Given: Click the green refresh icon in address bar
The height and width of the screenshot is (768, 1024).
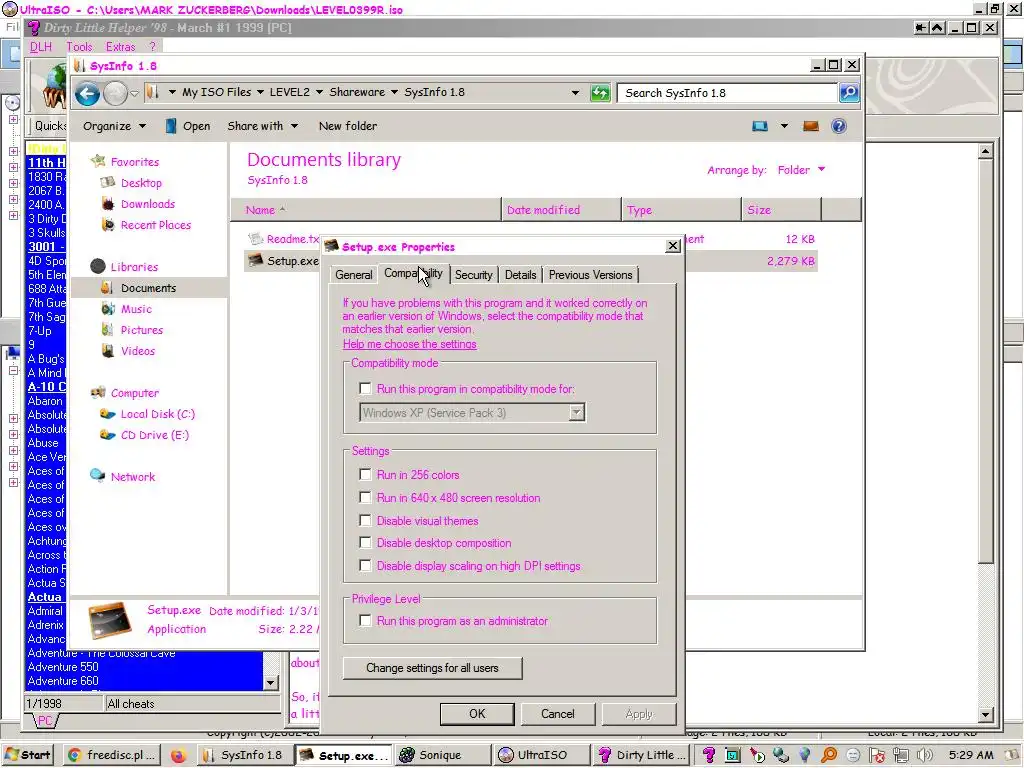Looking at the screenshot, I should coord(600,93).
